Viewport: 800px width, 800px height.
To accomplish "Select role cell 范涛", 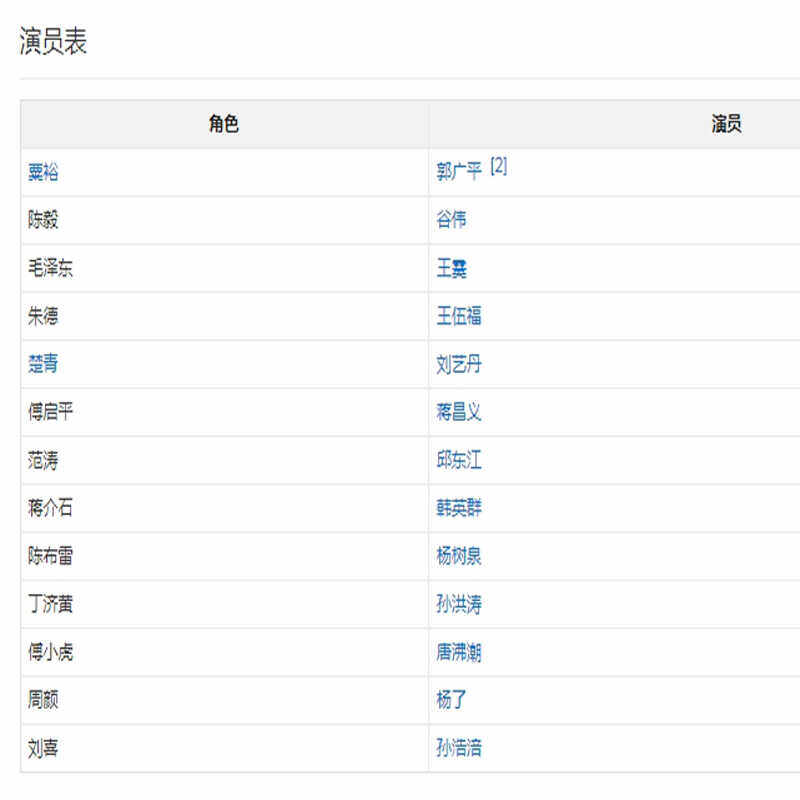I will coord(224,460).
